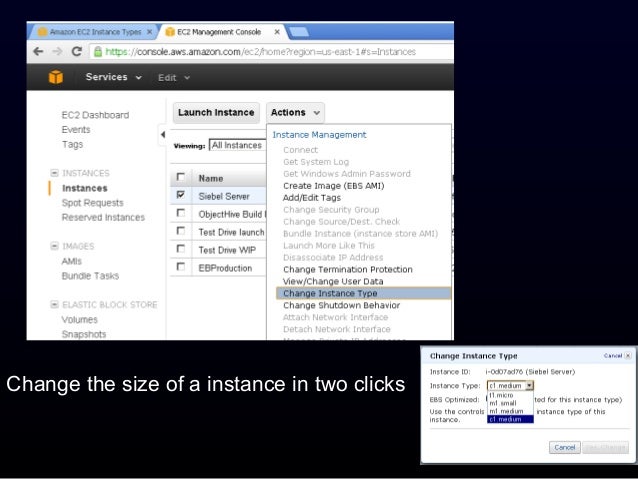Image resolution: width=638 pixels, height=479 pixels.
Task: Toggle the select-all checkbox in Name header
Action: pos(181,177)
